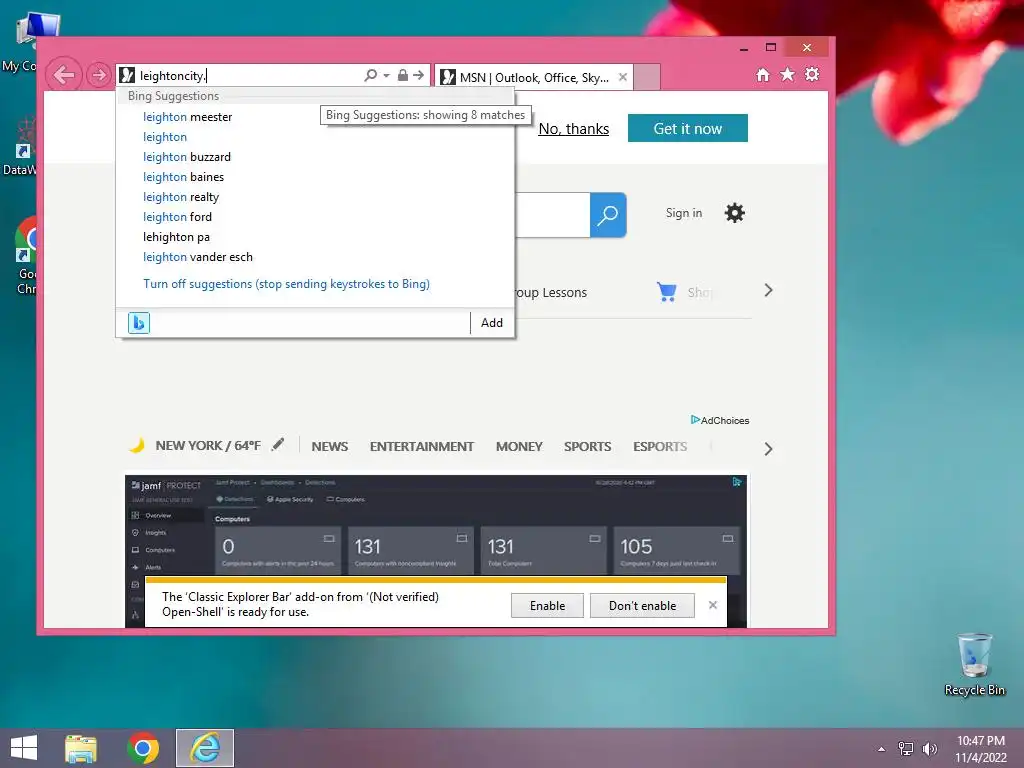The width and height of the screenshot is (1024, 768).
Task: Click the network tray icon
Action: [906, 749]
